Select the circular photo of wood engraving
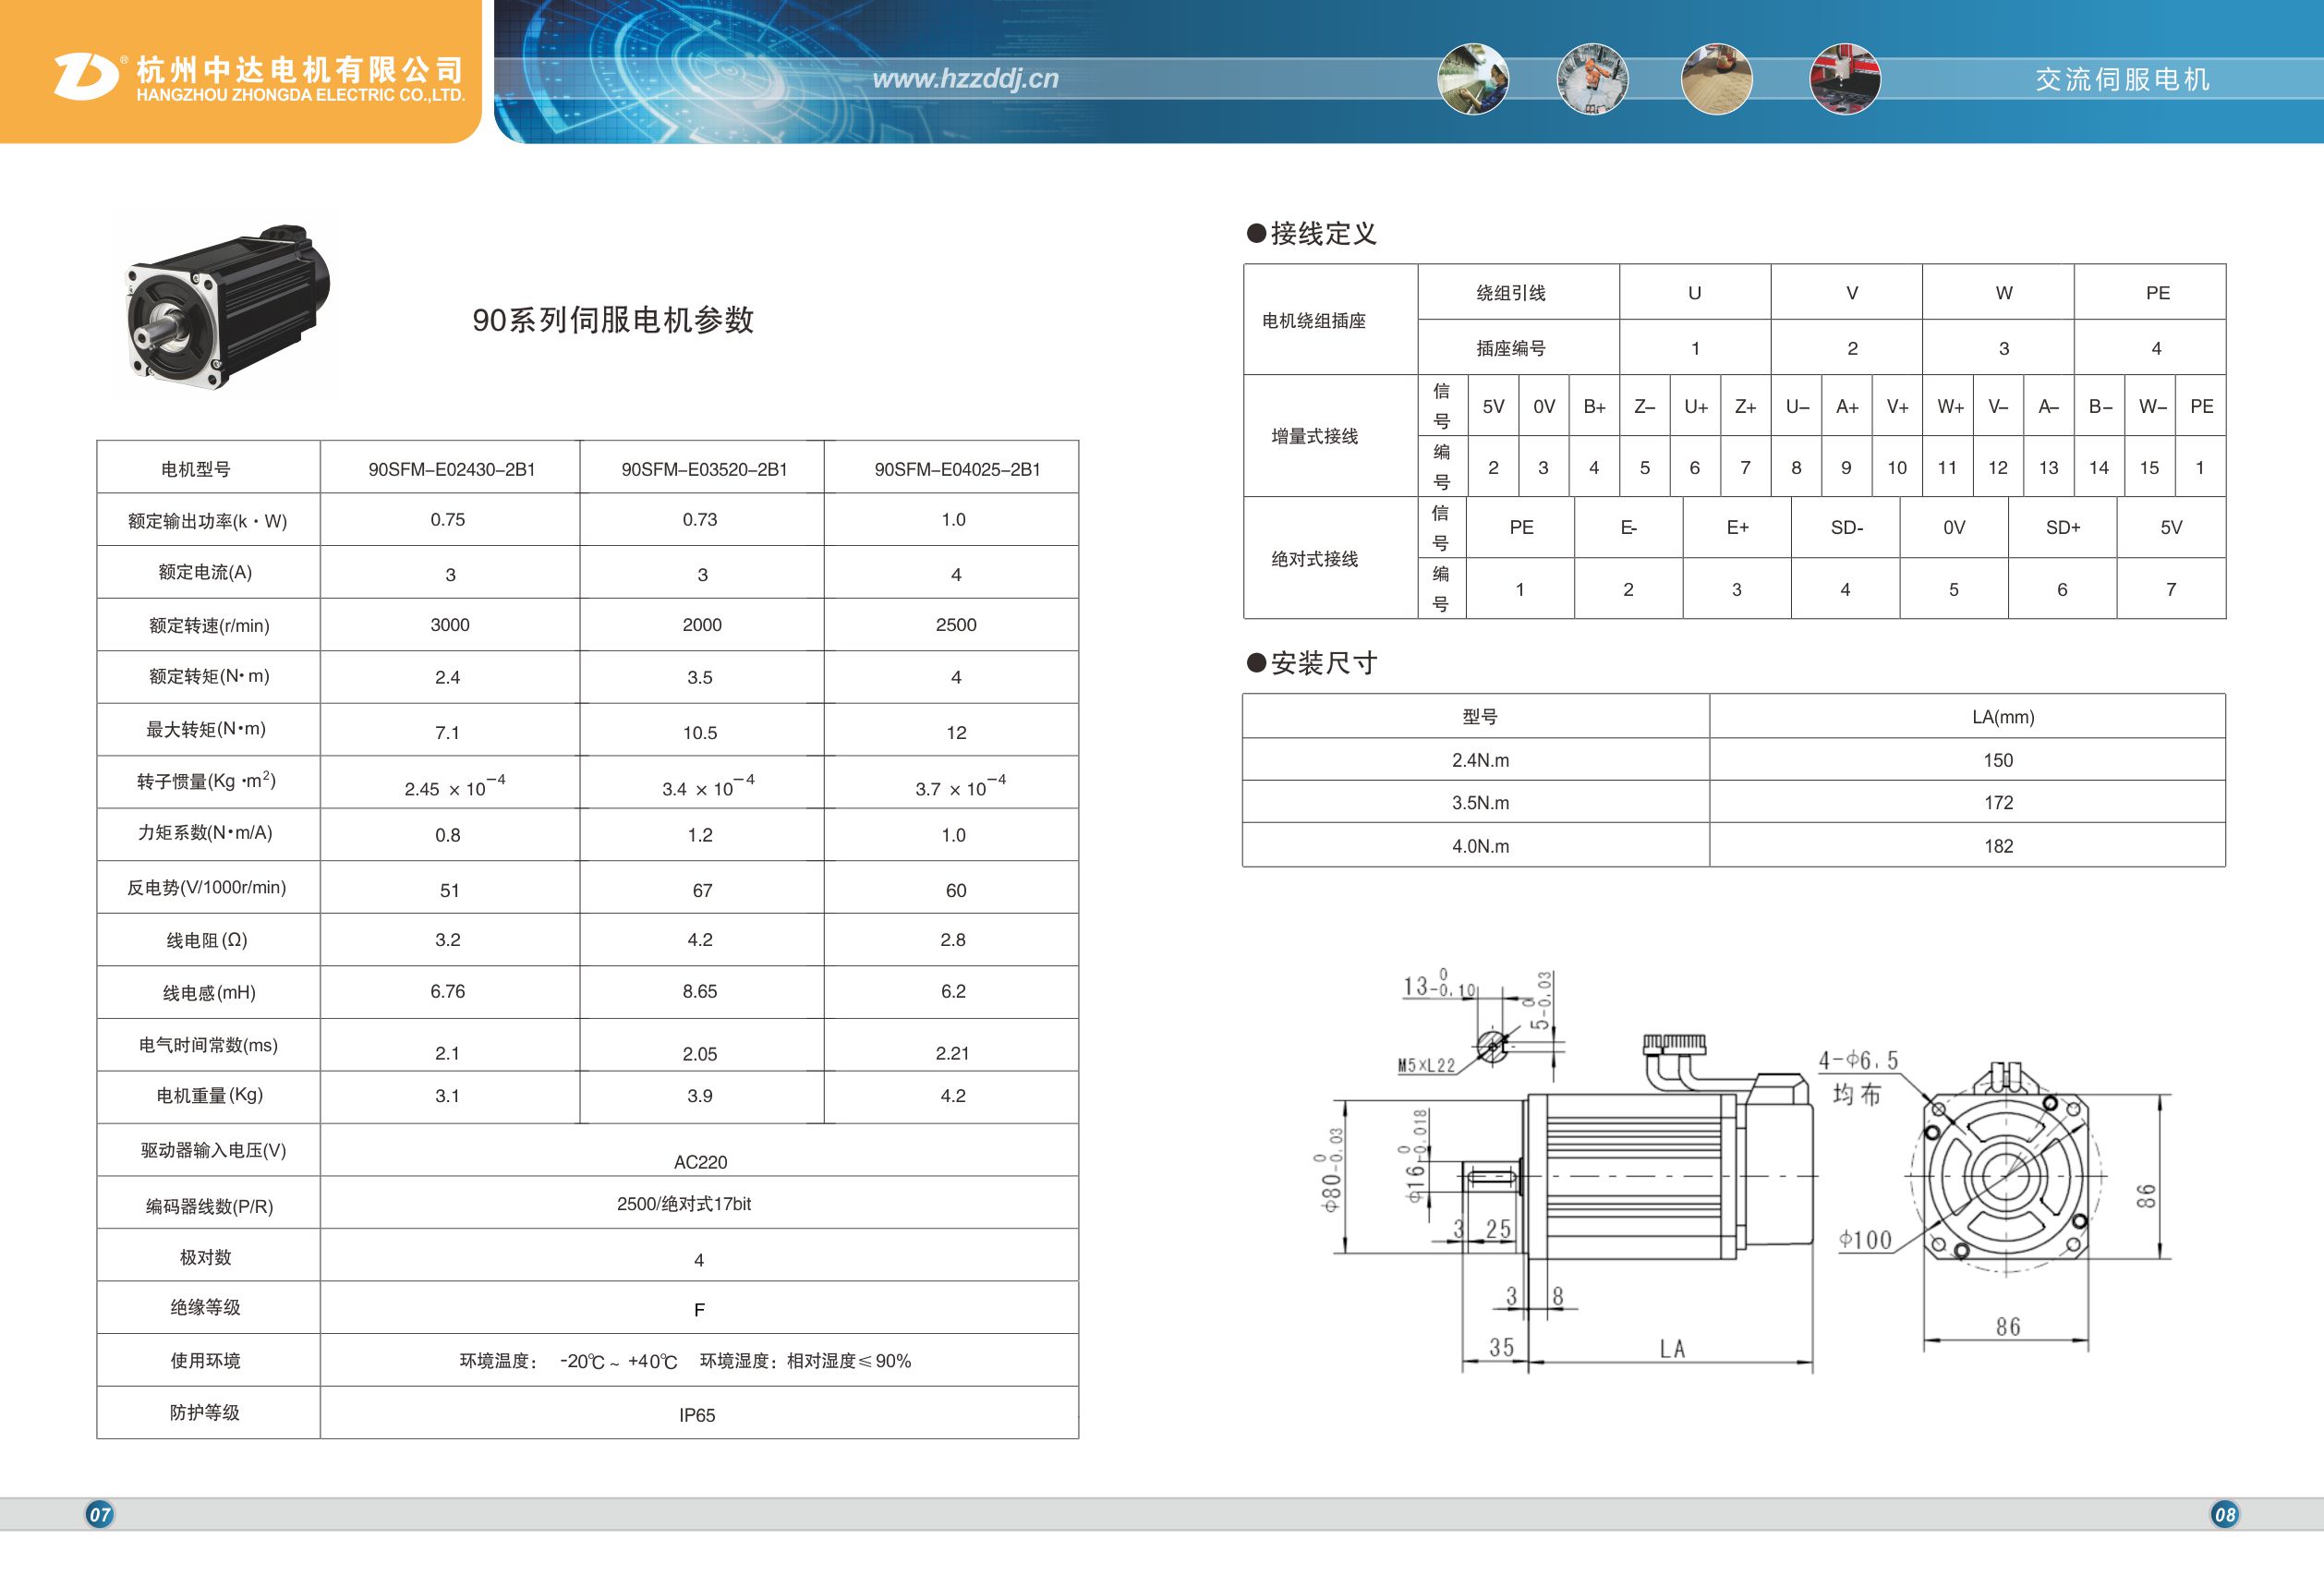This screenshot has height=1588, width=2324. [1716, 78]
